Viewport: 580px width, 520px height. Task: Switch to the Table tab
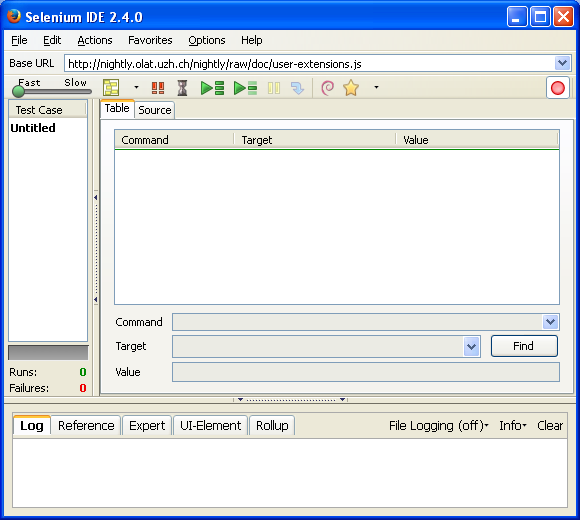[117, 108]
